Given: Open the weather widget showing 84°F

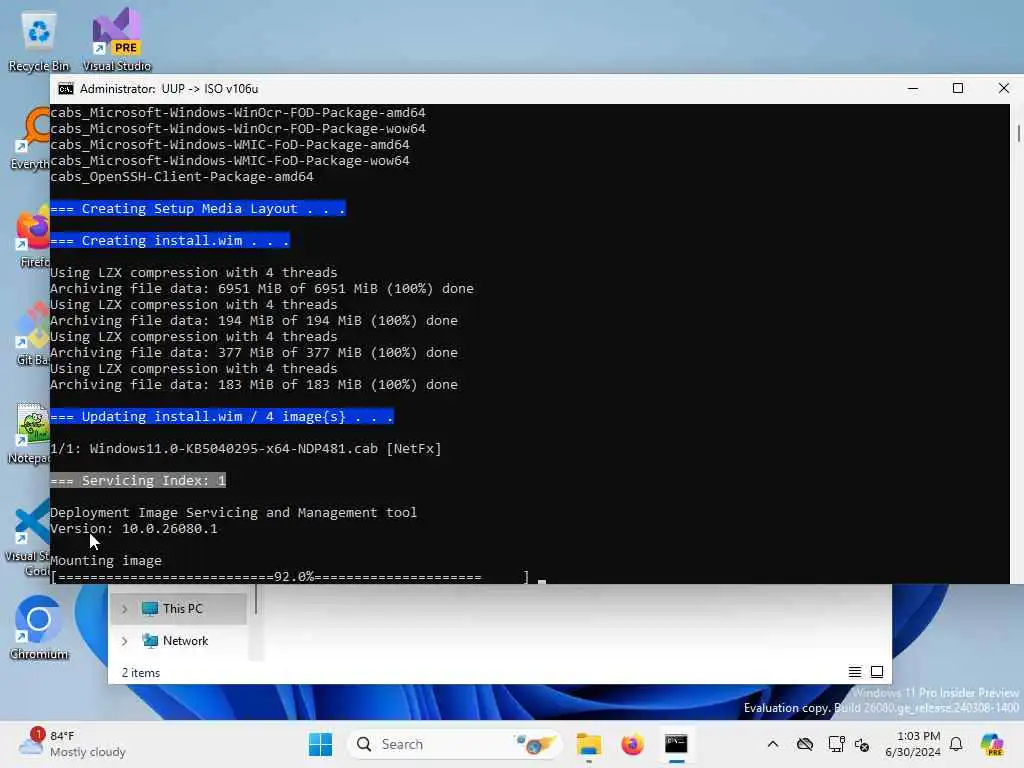Looking at the screenshot, I should coord(72,744).
